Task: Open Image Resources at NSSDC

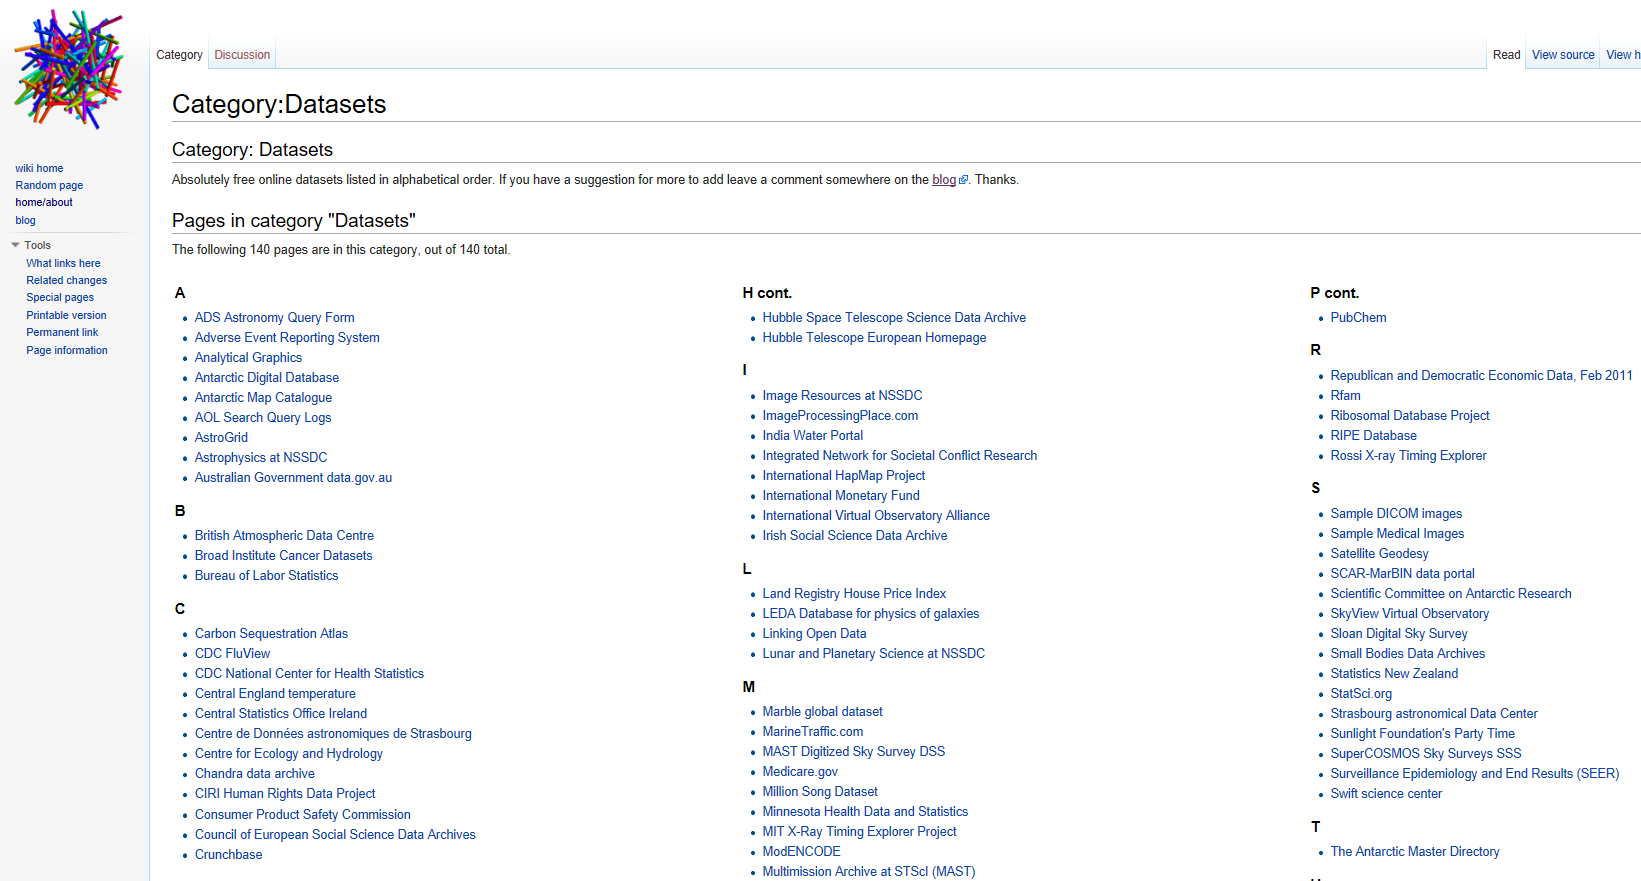Action: (842, 395)
